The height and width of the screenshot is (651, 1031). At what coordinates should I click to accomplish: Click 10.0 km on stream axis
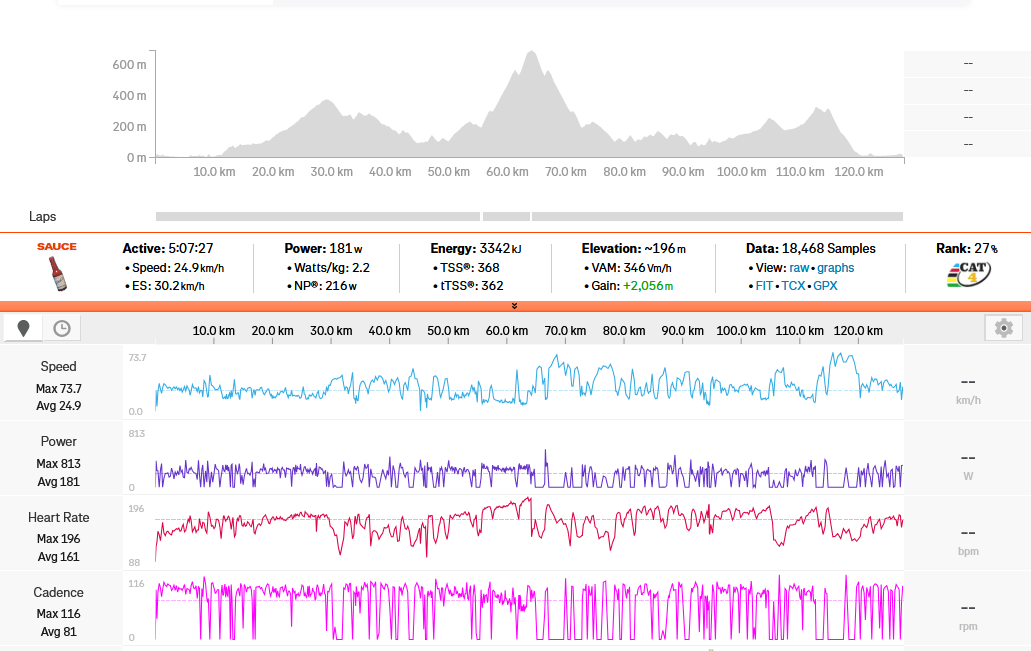click(x=214, y=331)
